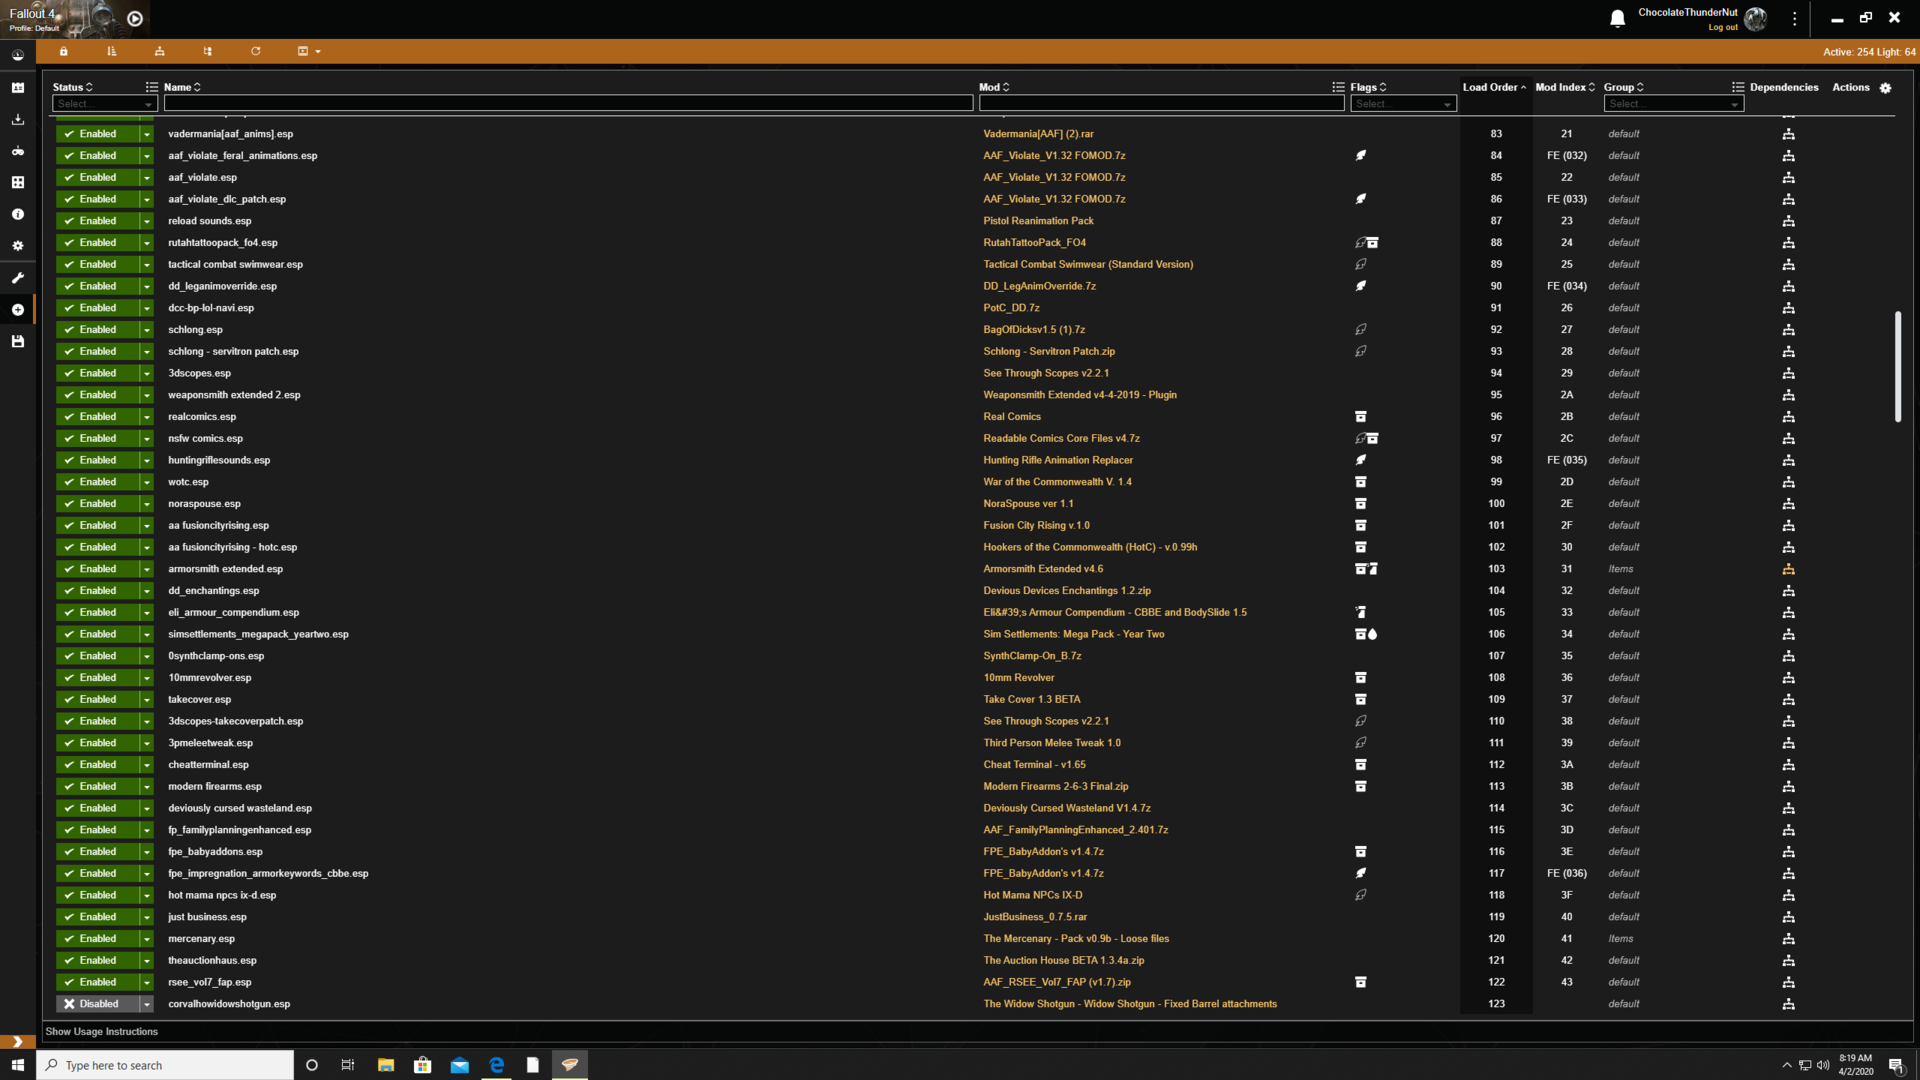Click dependencies icon for mercenary.esp

(x=1788, y=939)
